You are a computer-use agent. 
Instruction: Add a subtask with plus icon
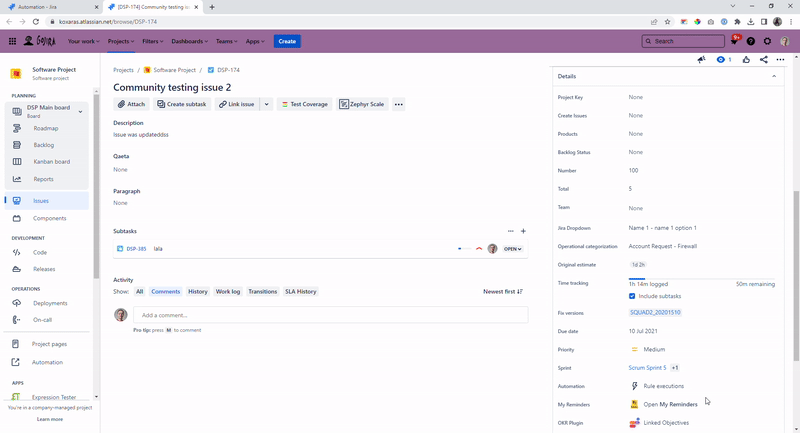[x=523, y=231]
